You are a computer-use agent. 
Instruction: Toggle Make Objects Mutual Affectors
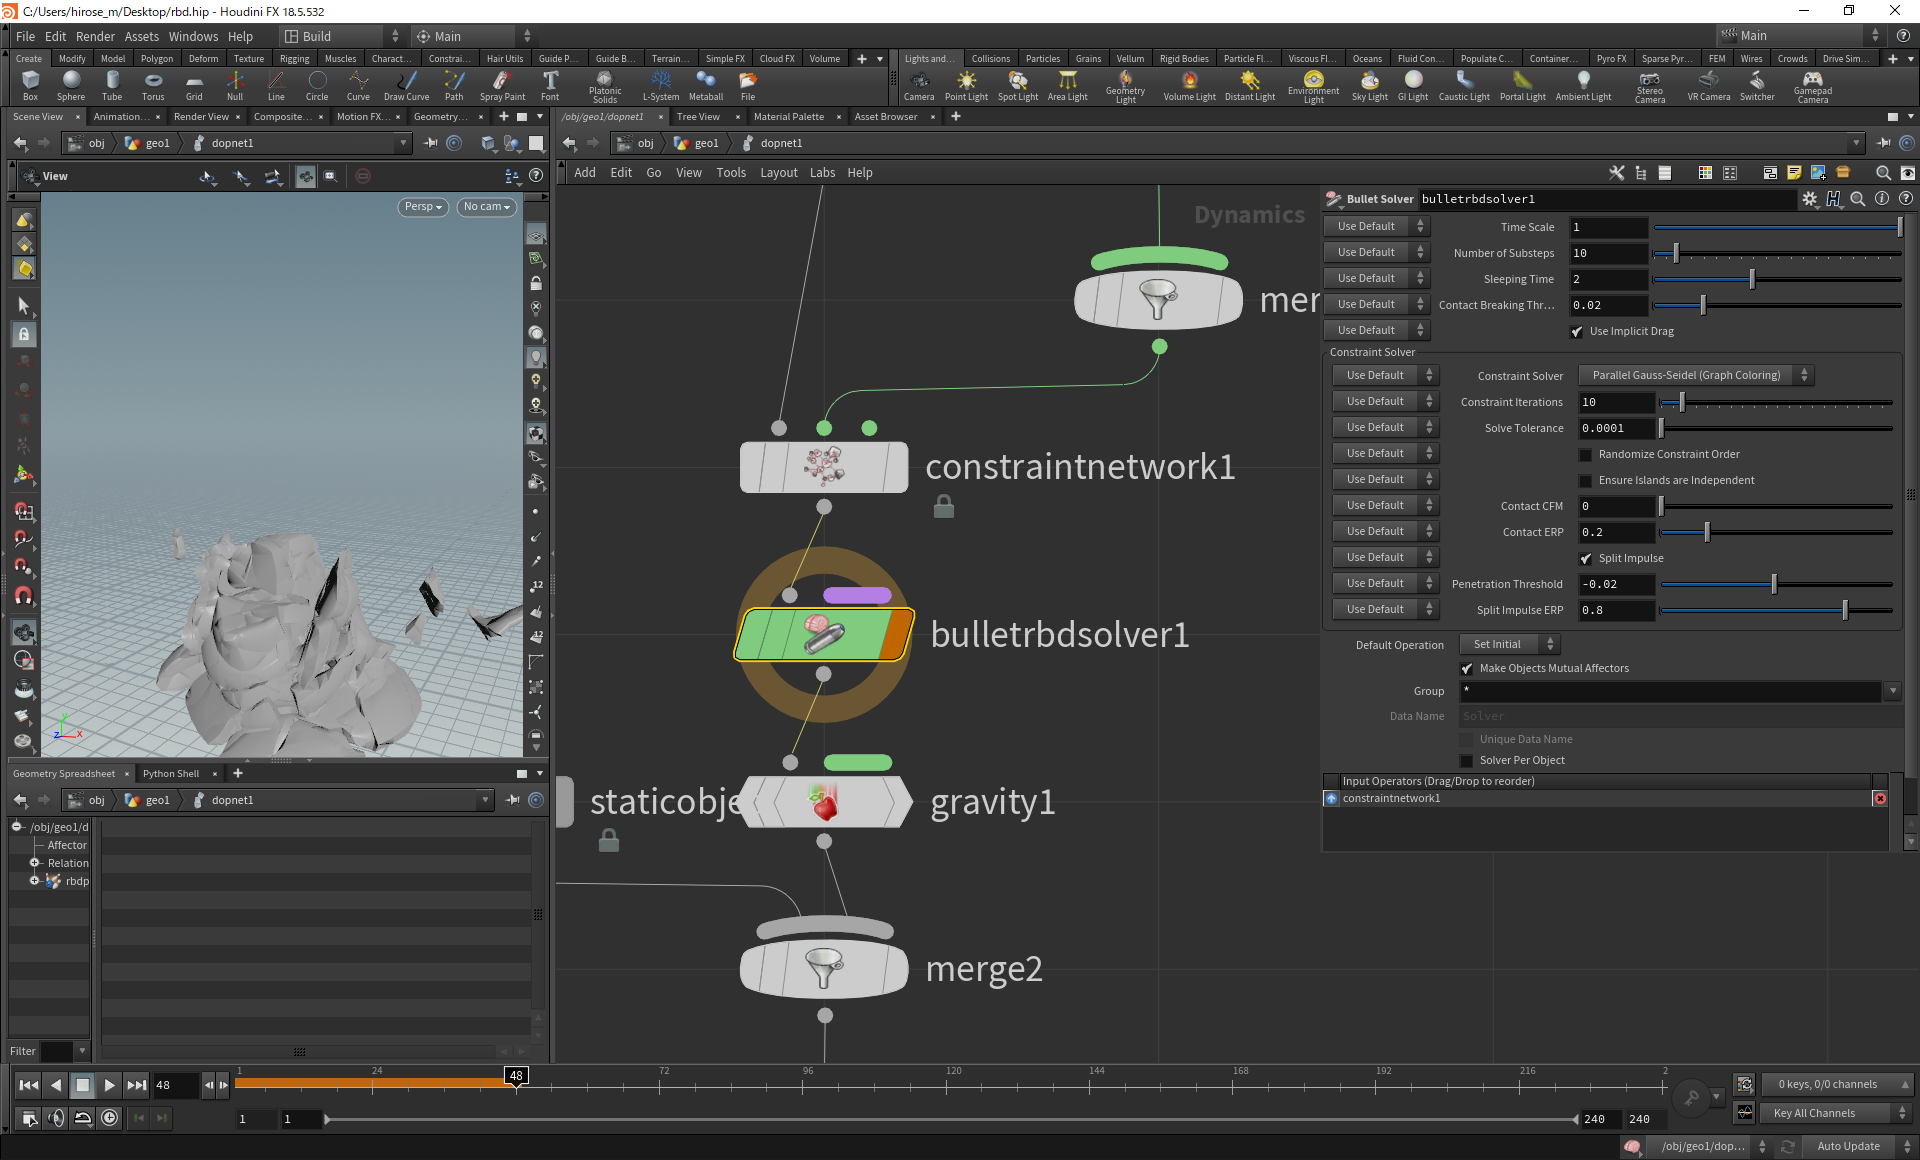point(1467,669)
